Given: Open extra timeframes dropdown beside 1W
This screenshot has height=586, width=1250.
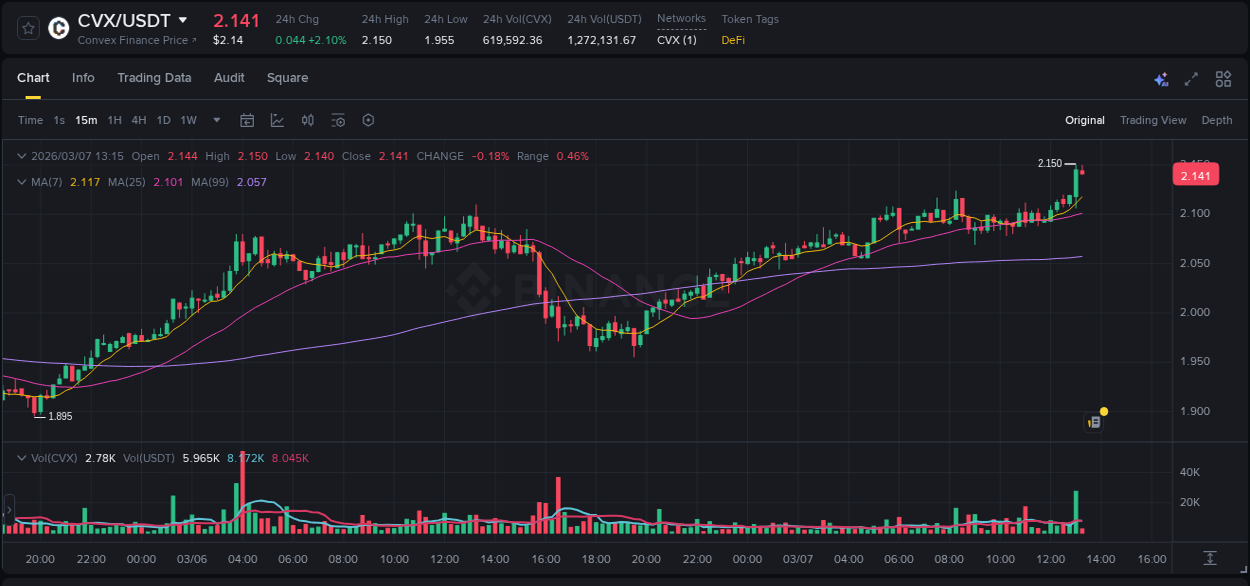Looking at the screenshot, I should [x=215, y=119].
